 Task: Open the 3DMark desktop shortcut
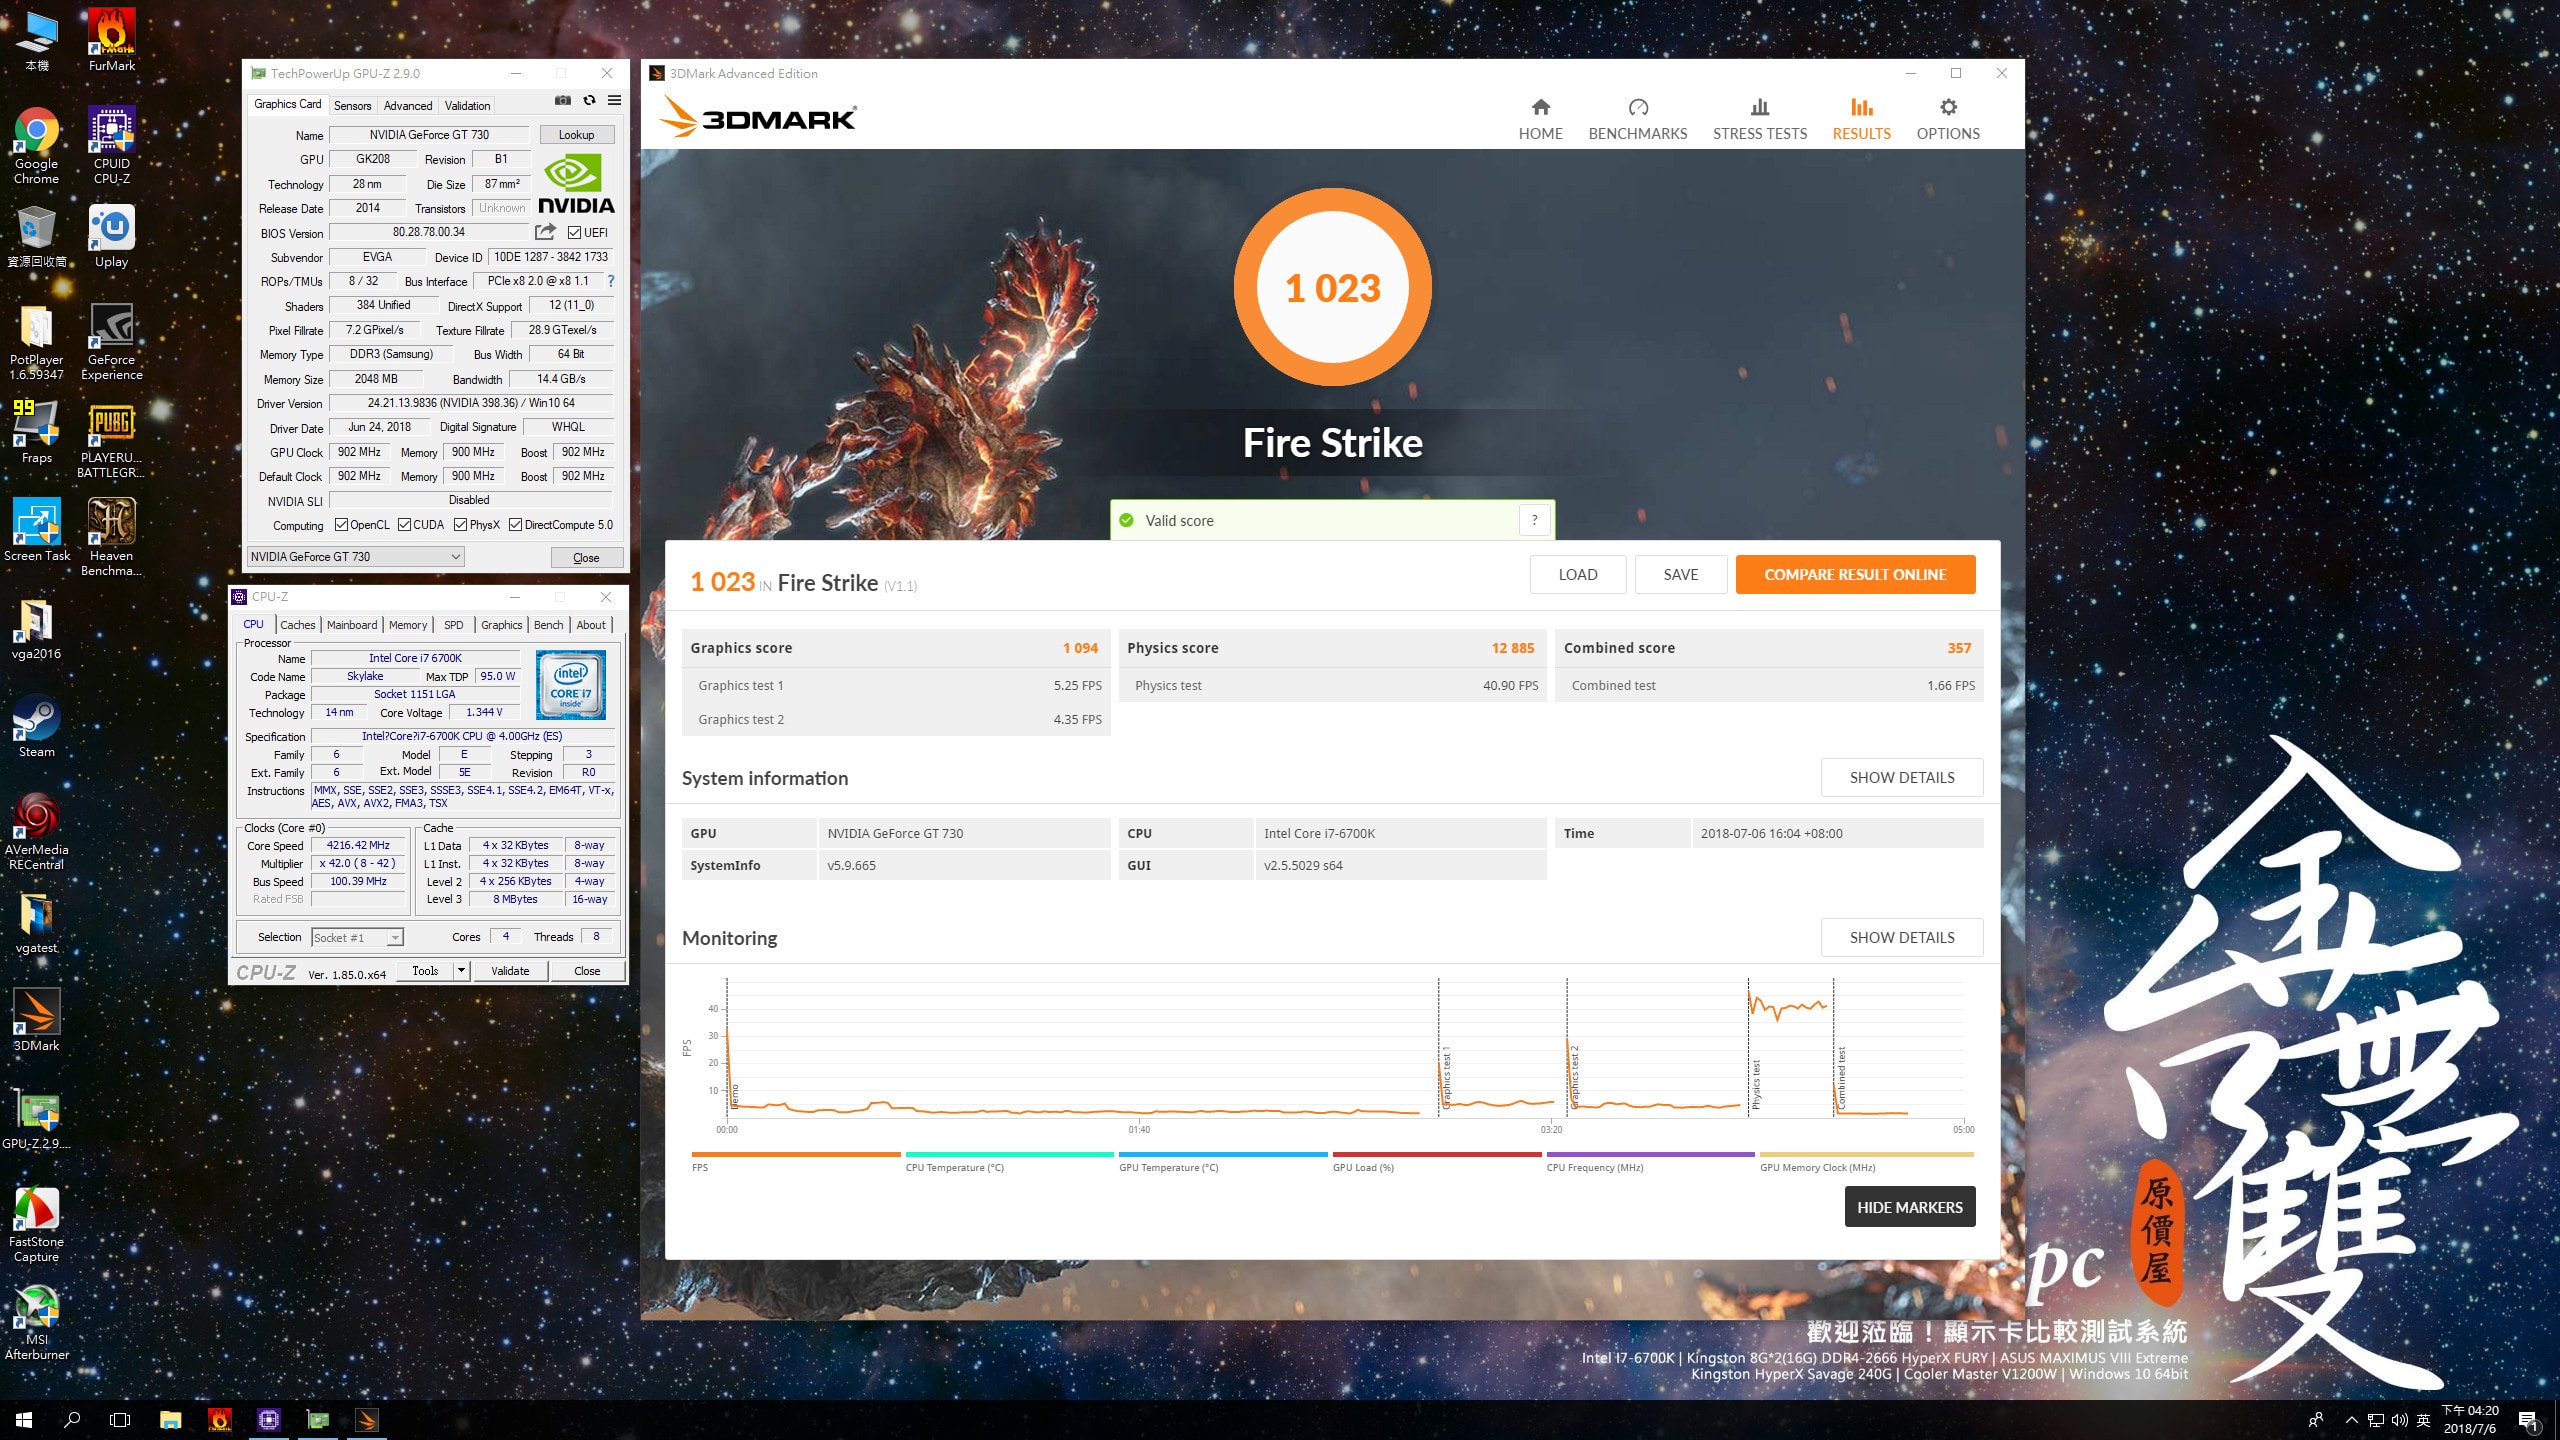pyautogui.click(x=36, y=1020)
